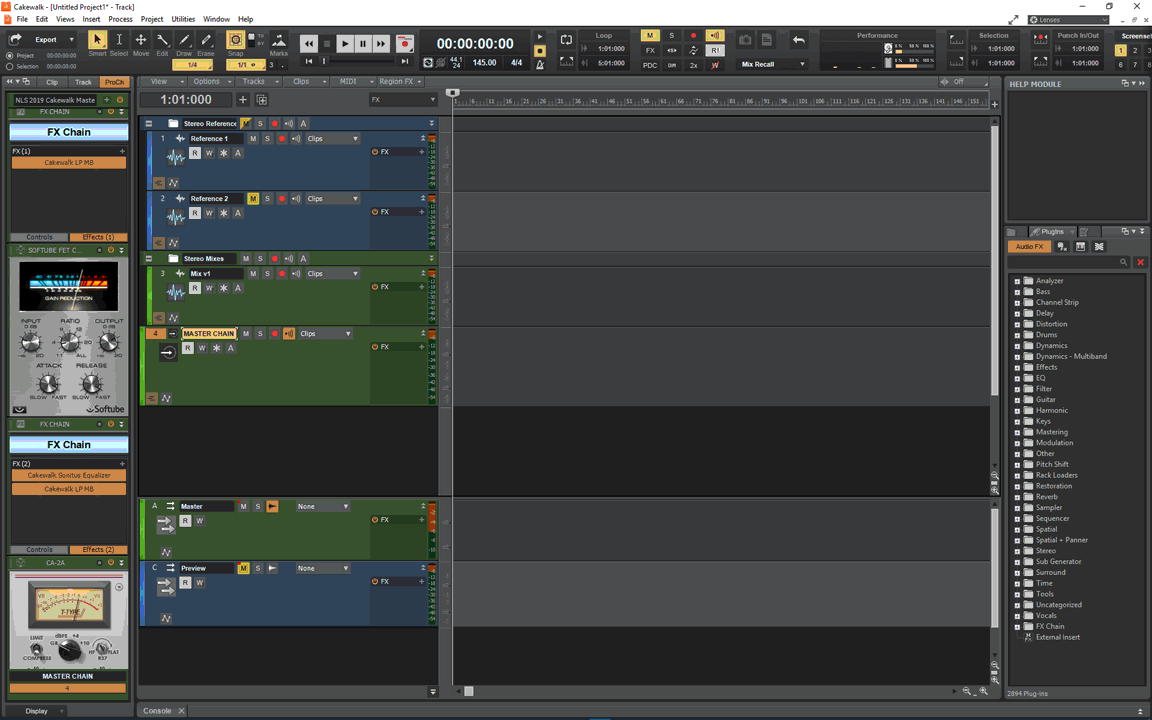This screenshot has width=1152, height=720.
Task: Open the Clips dropdown on MASTER CHAIN track
Action: coord(325,334)
